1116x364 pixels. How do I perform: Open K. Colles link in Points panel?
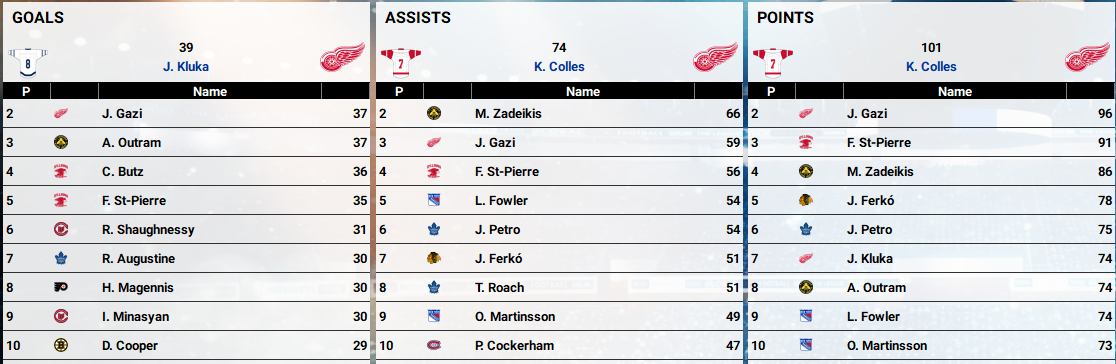(x=931, y=67)
